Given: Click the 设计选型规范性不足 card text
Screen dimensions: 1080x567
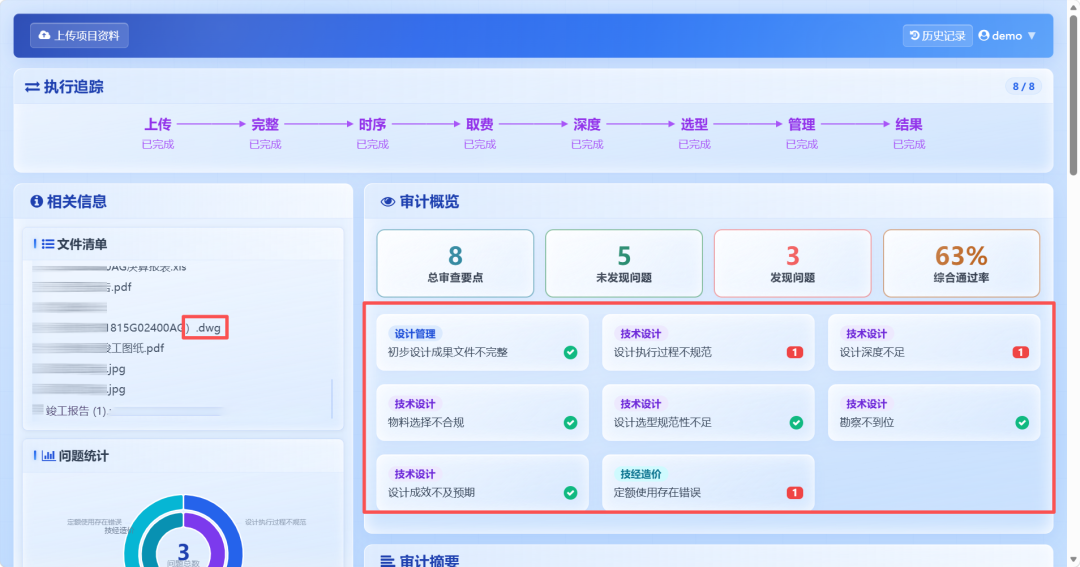Looking at the screenshot, I should (663, 422).
